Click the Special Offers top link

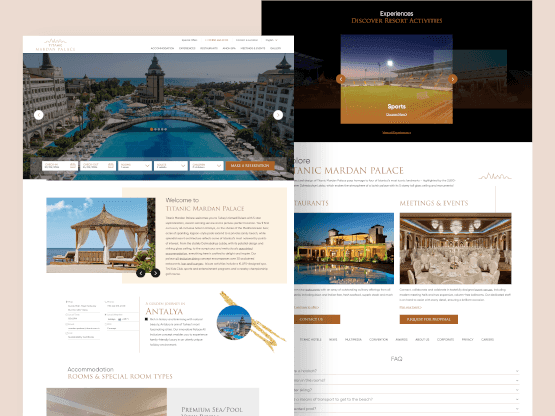189,40
